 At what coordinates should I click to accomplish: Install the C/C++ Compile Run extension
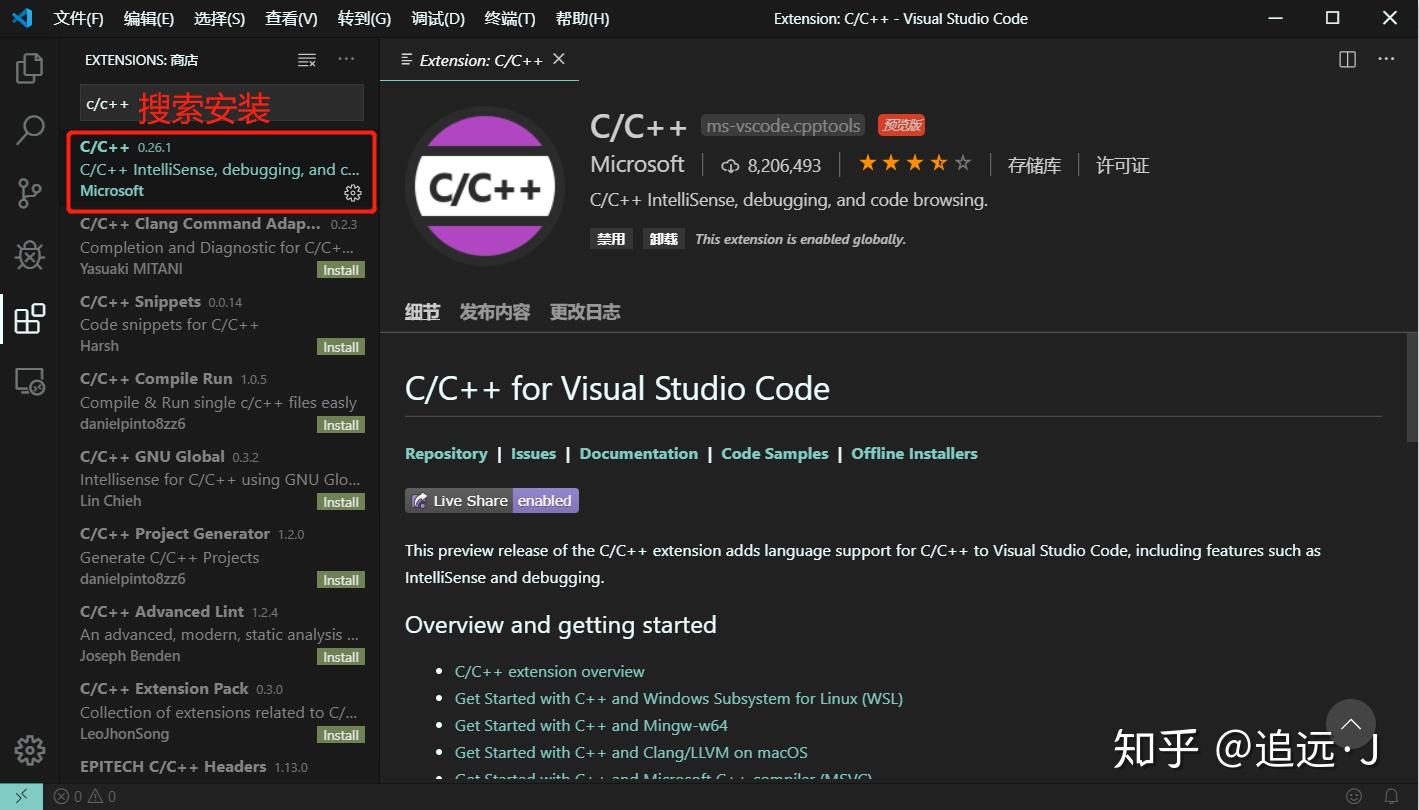point(341,425)
